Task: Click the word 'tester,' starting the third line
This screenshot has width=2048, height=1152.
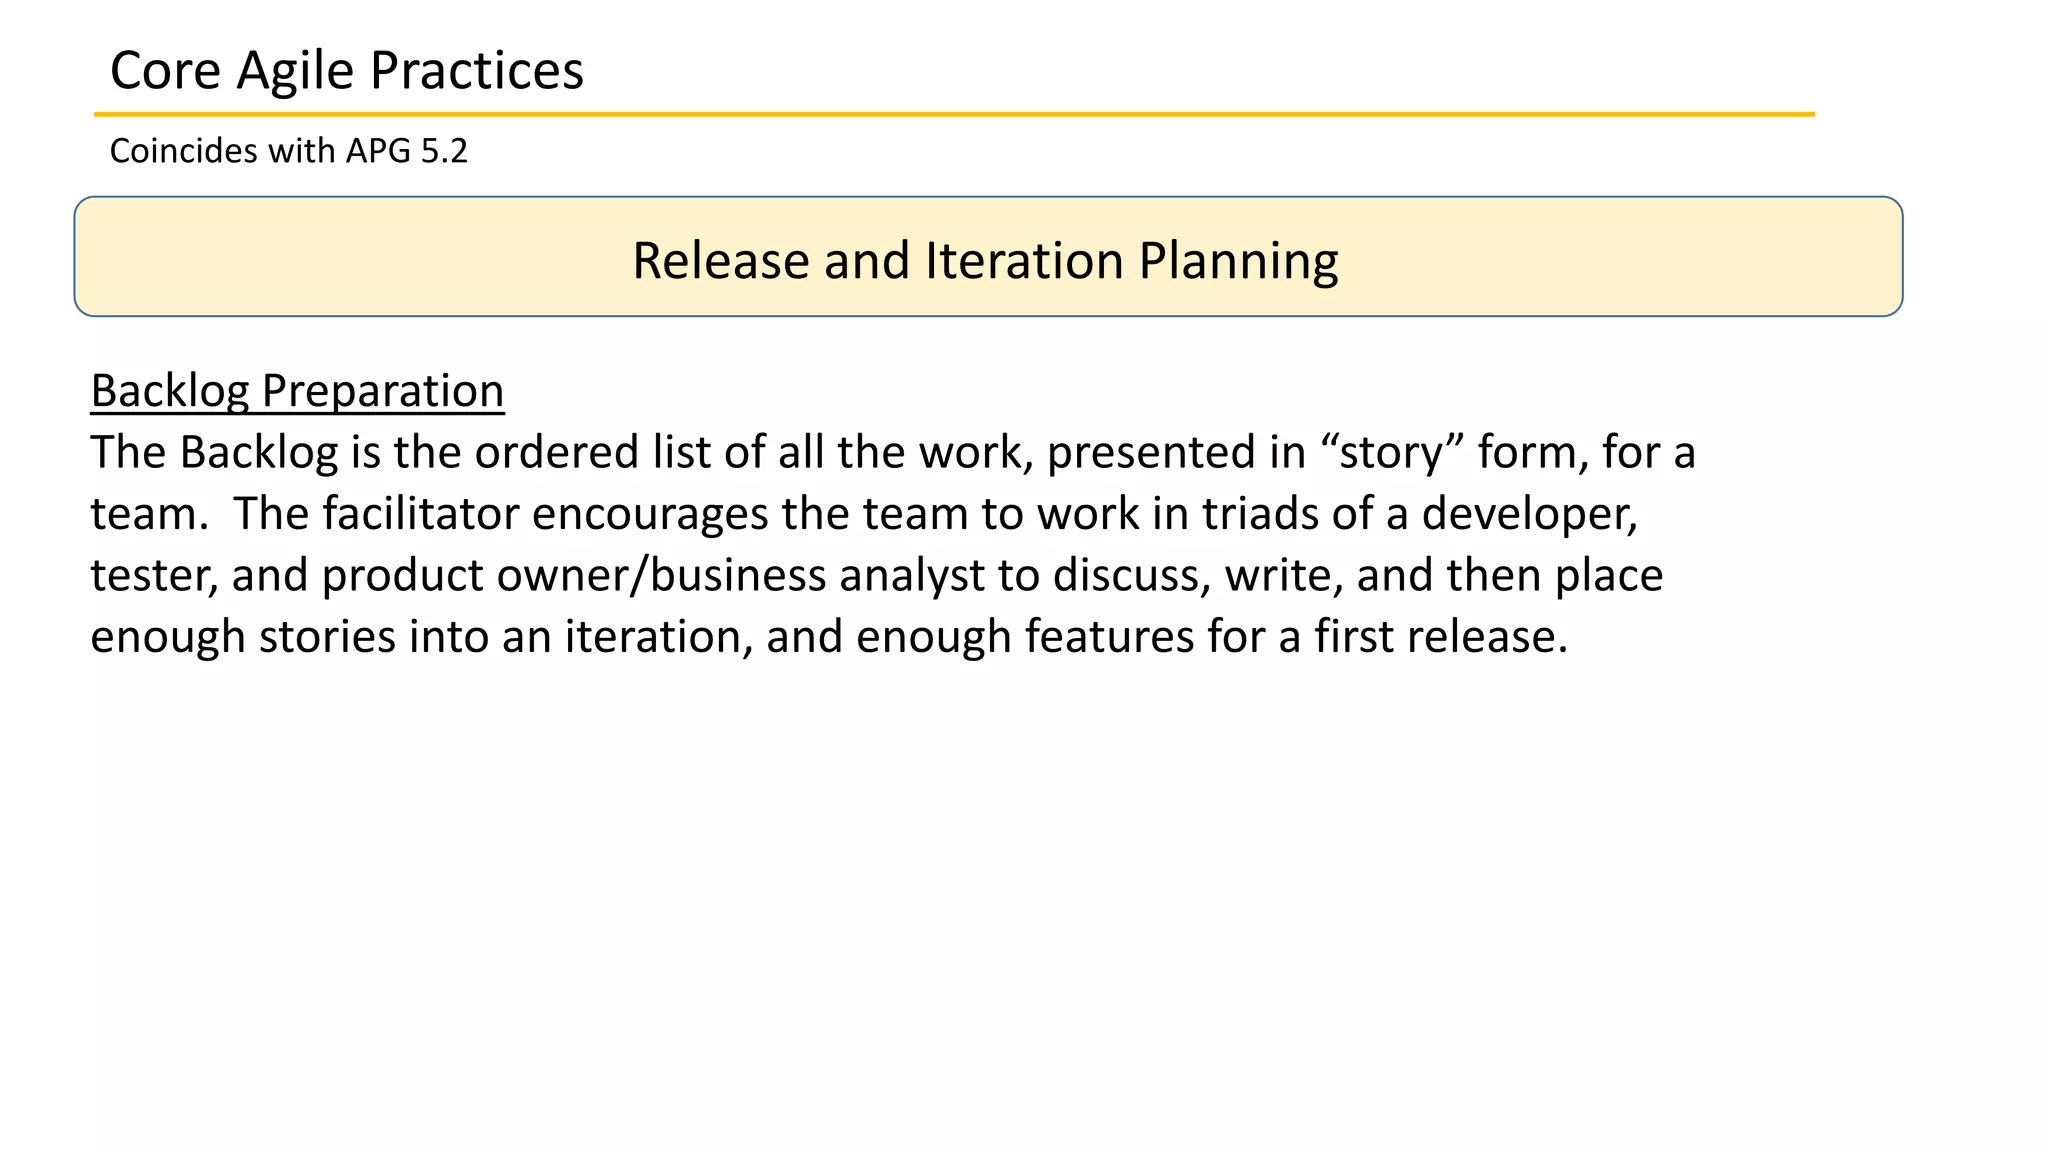Action: (154, 576)
